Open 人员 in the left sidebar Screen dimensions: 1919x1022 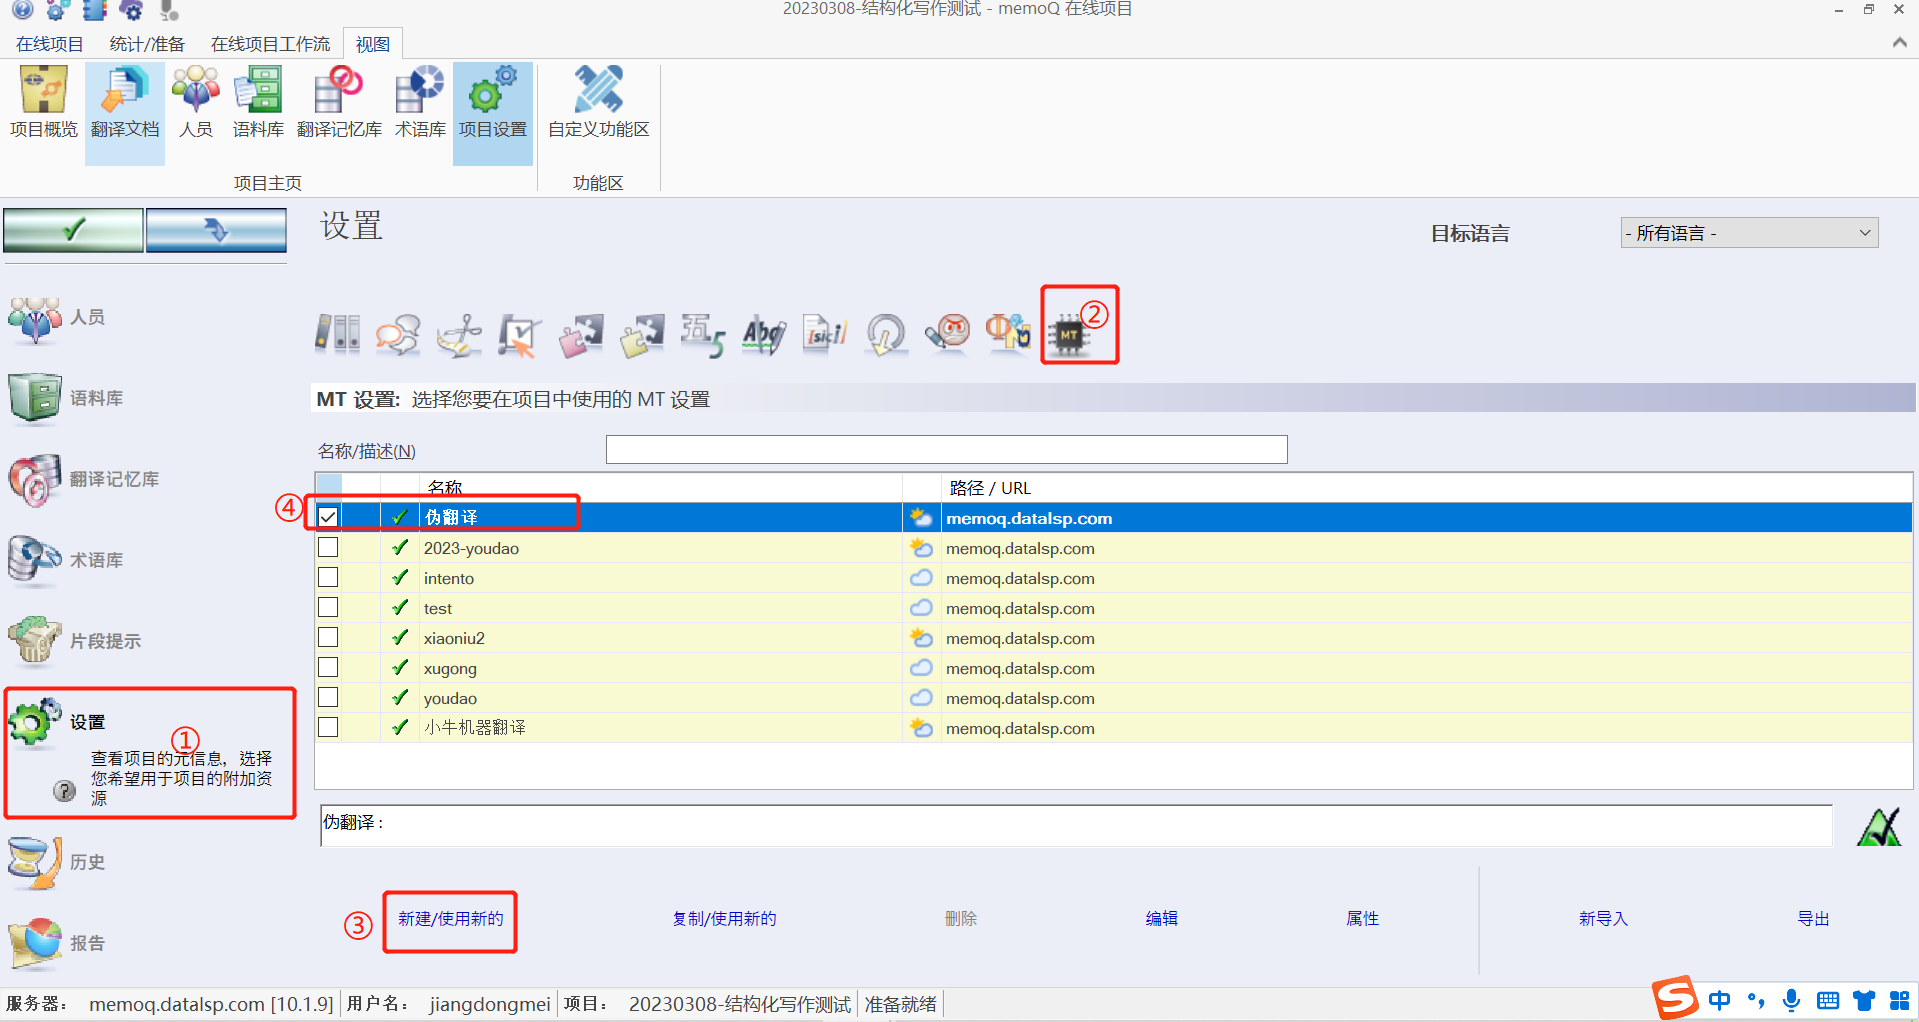tap(57, 318)
